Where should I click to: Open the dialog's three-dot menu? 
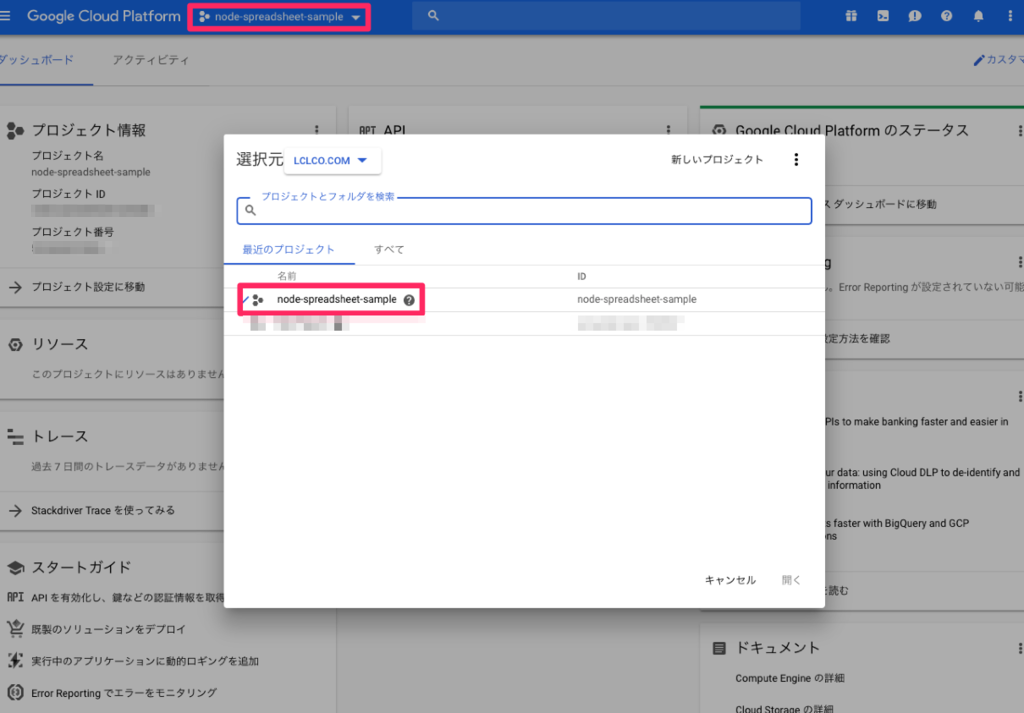tap(796, 159)
